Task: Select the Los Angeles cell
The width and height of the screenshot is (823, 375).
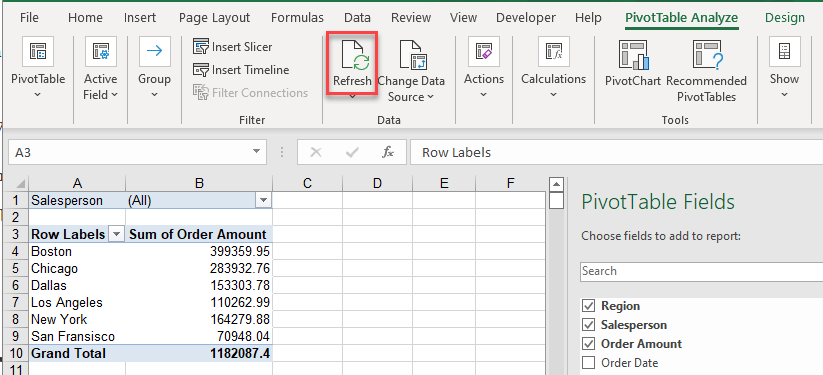Action: click(x=77, y=303)
